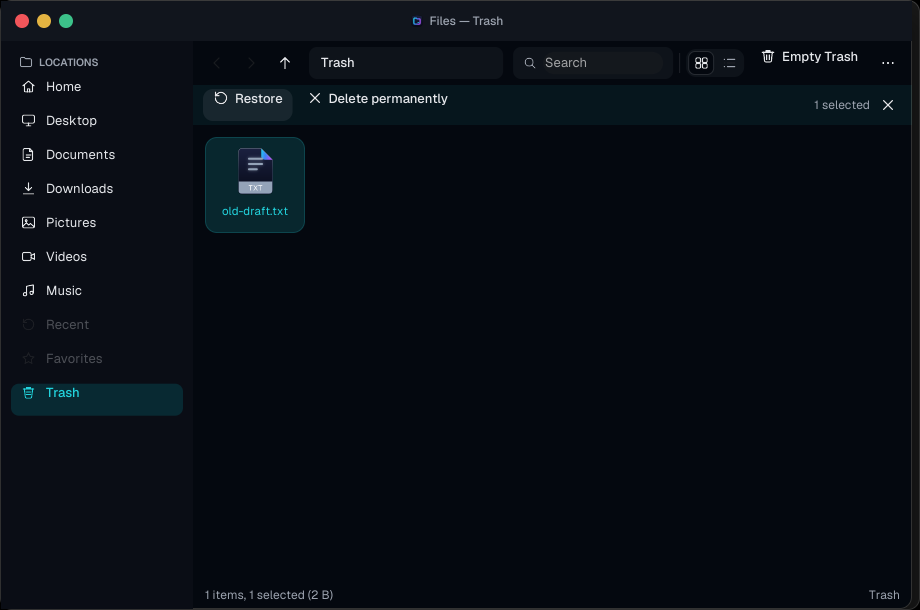Open Home in the sidebar
Viewport: 920px width, 610px height.
coord(97,87)
